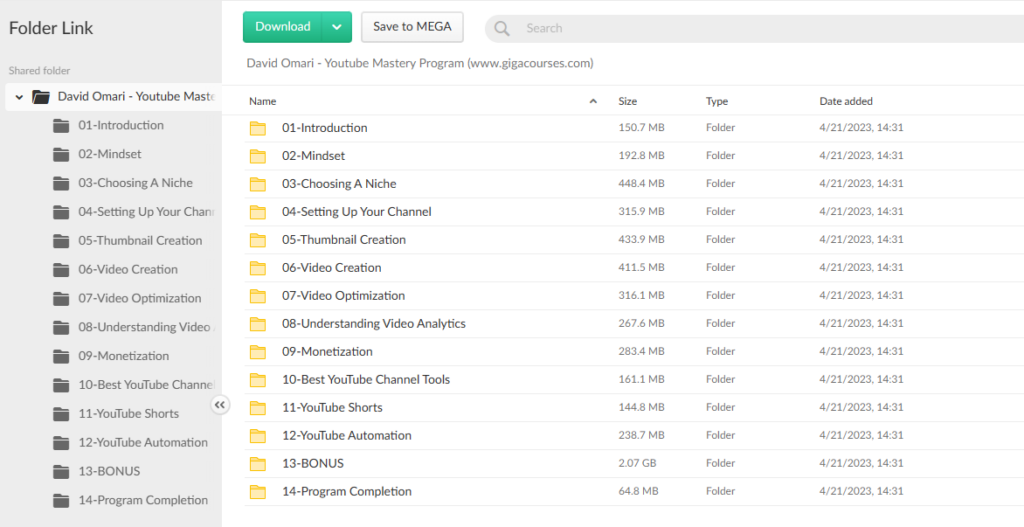
Task: Sort files by Type column header
Action: tap(717, 101)
